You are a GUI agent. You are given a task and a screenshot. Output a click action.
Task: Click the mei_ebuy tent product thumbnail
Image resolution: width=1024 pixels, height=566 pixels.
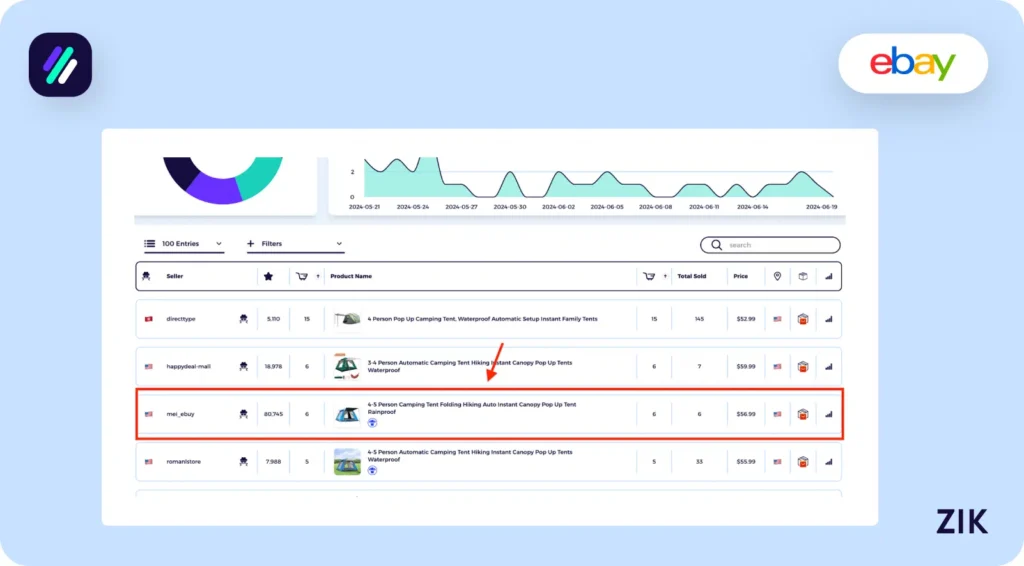point(347,414)
